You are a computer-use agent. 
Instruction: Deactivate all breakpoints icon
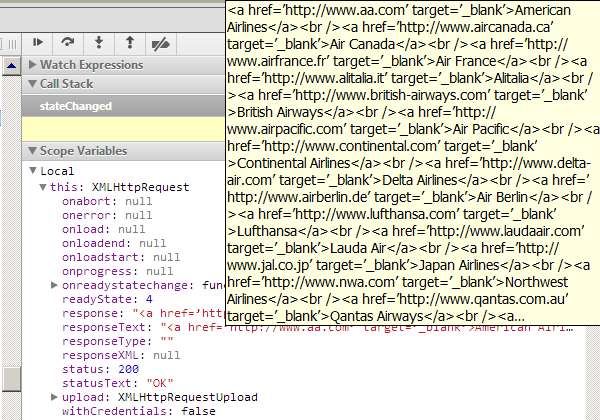pos(161,43)
